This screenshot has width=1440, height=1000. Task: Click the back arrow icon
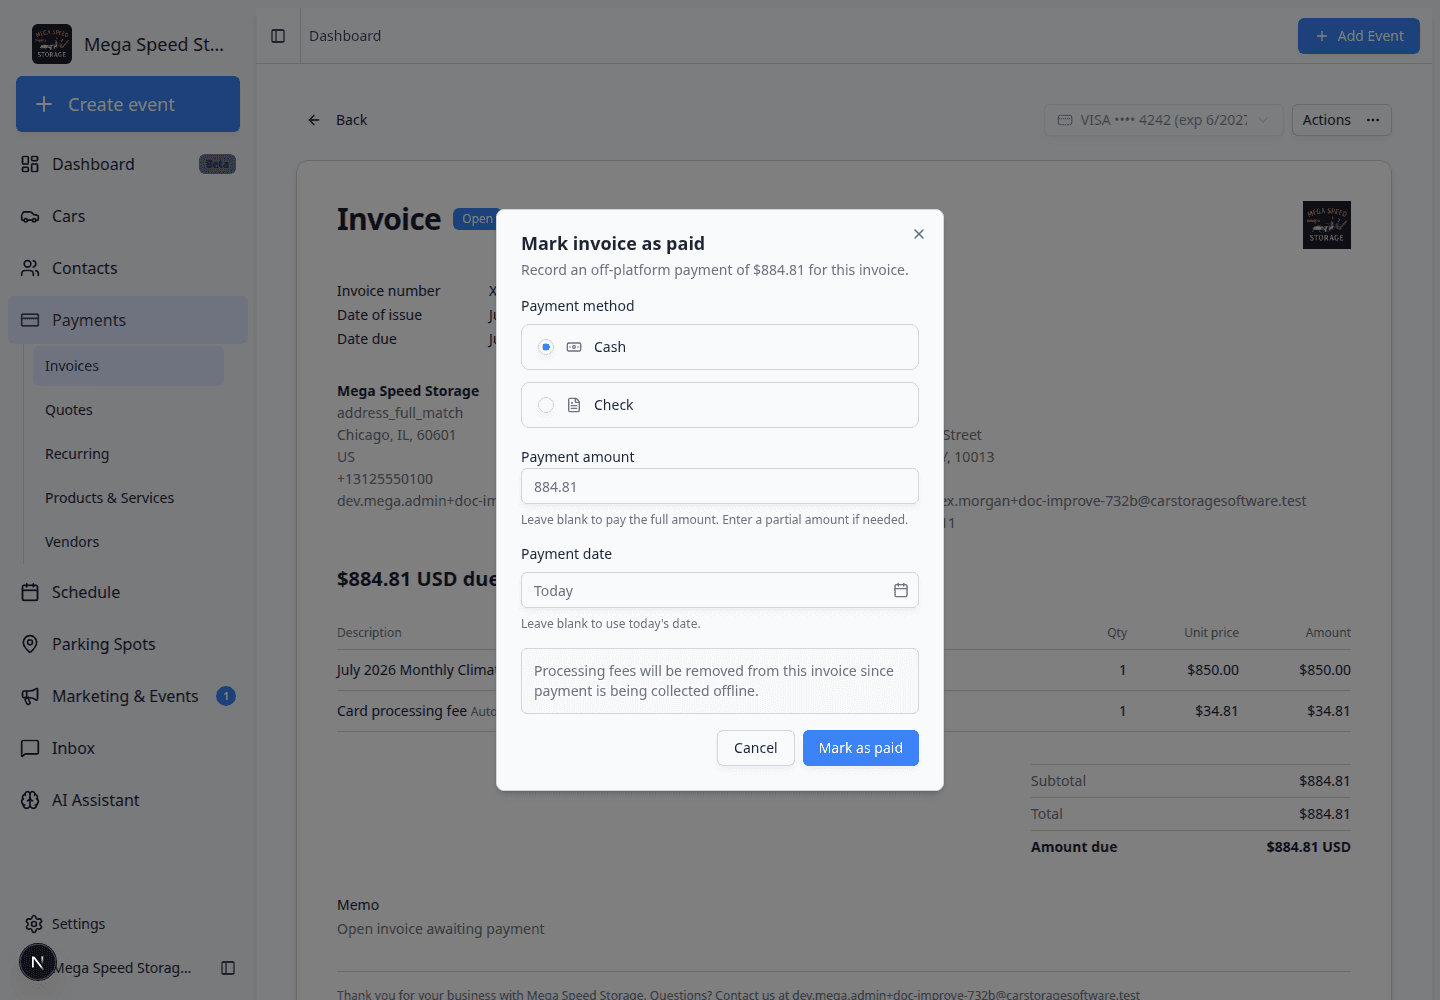pyautogui.click(x=314, y=120)
